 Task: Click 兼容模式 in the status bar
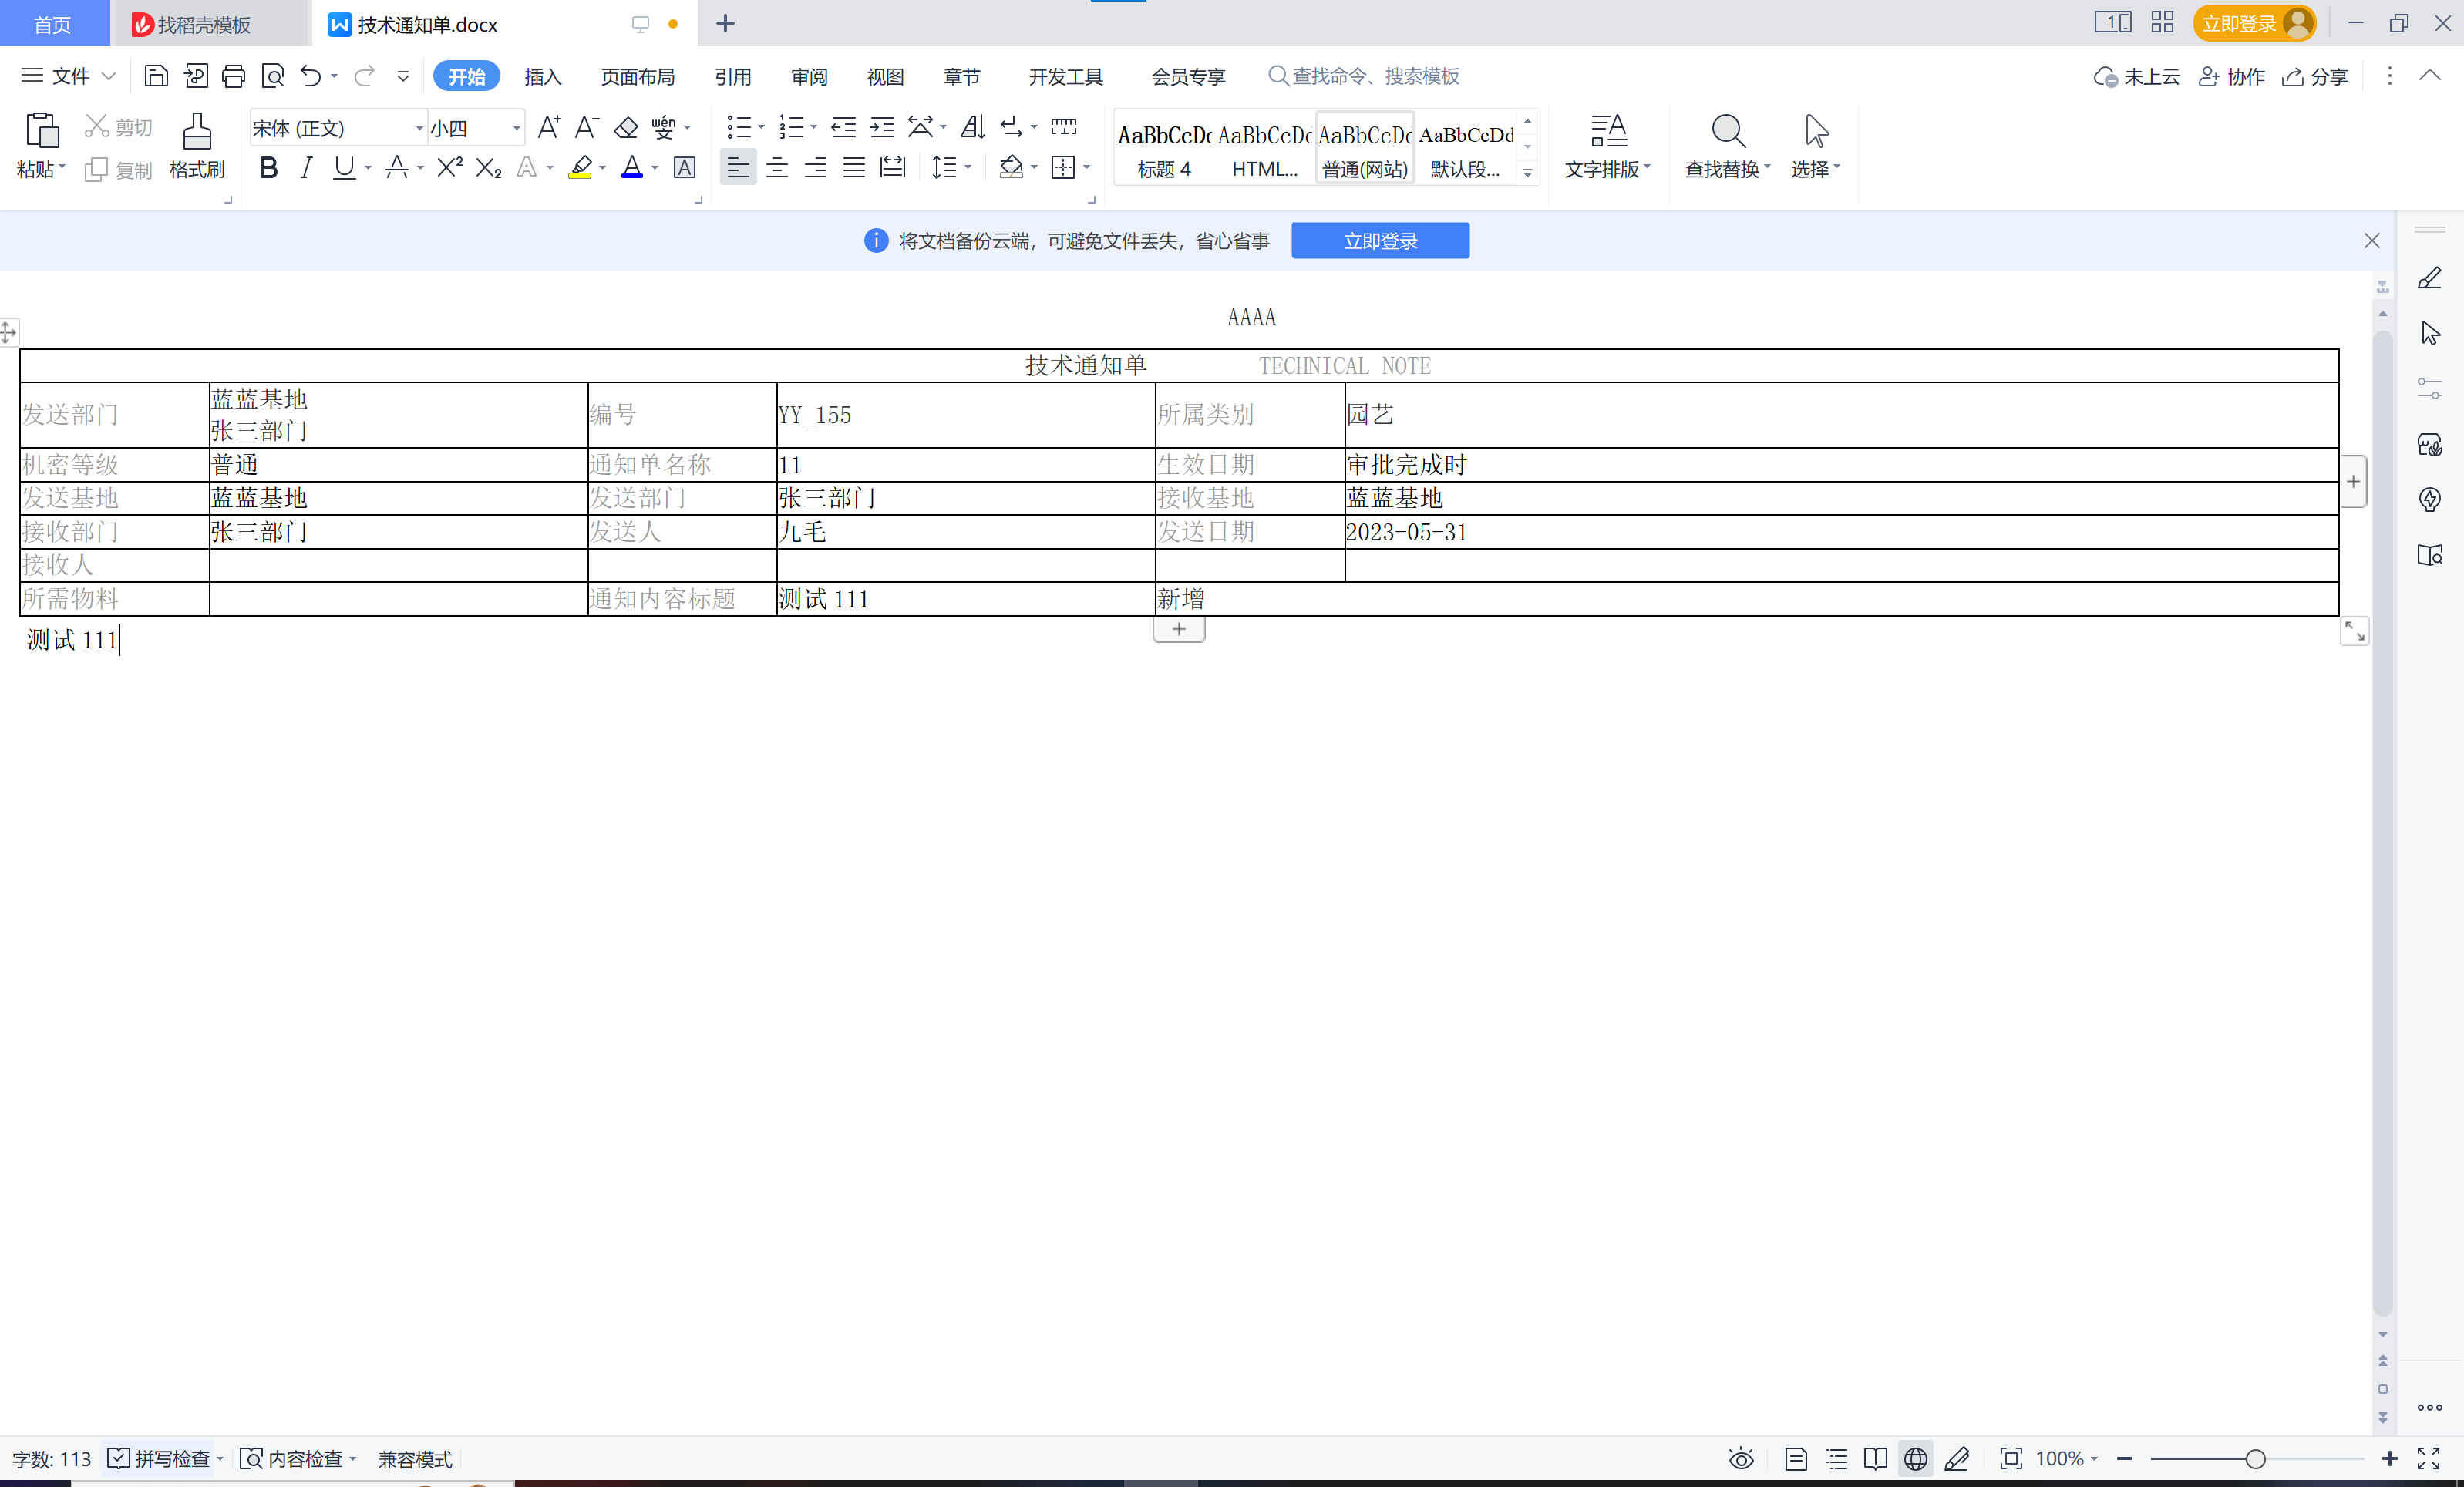(x=414, y=1458)
